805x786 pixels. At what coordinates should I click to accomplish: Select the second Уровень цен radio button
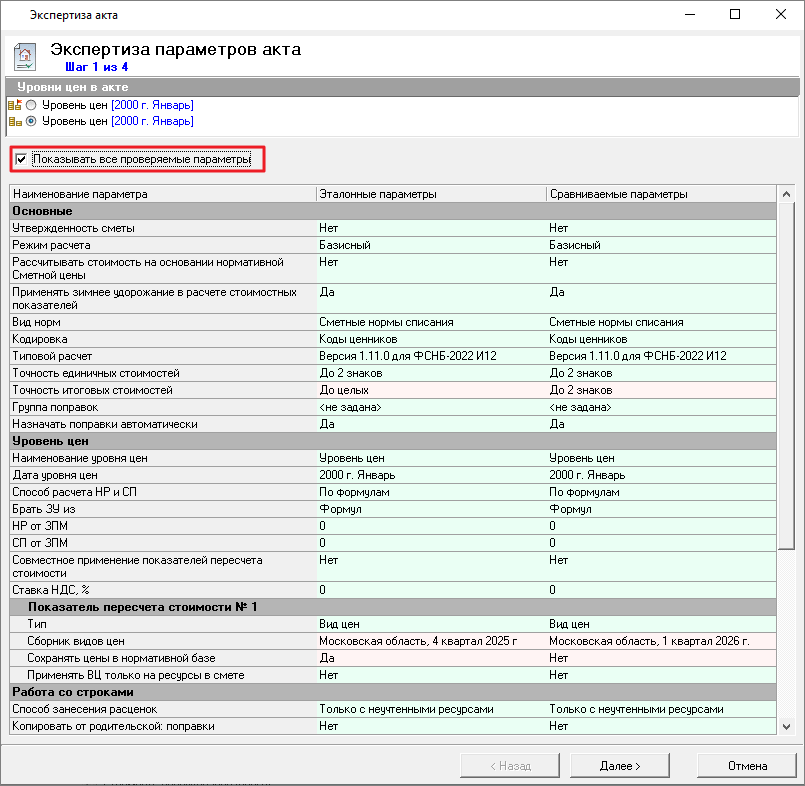point(31,121)
